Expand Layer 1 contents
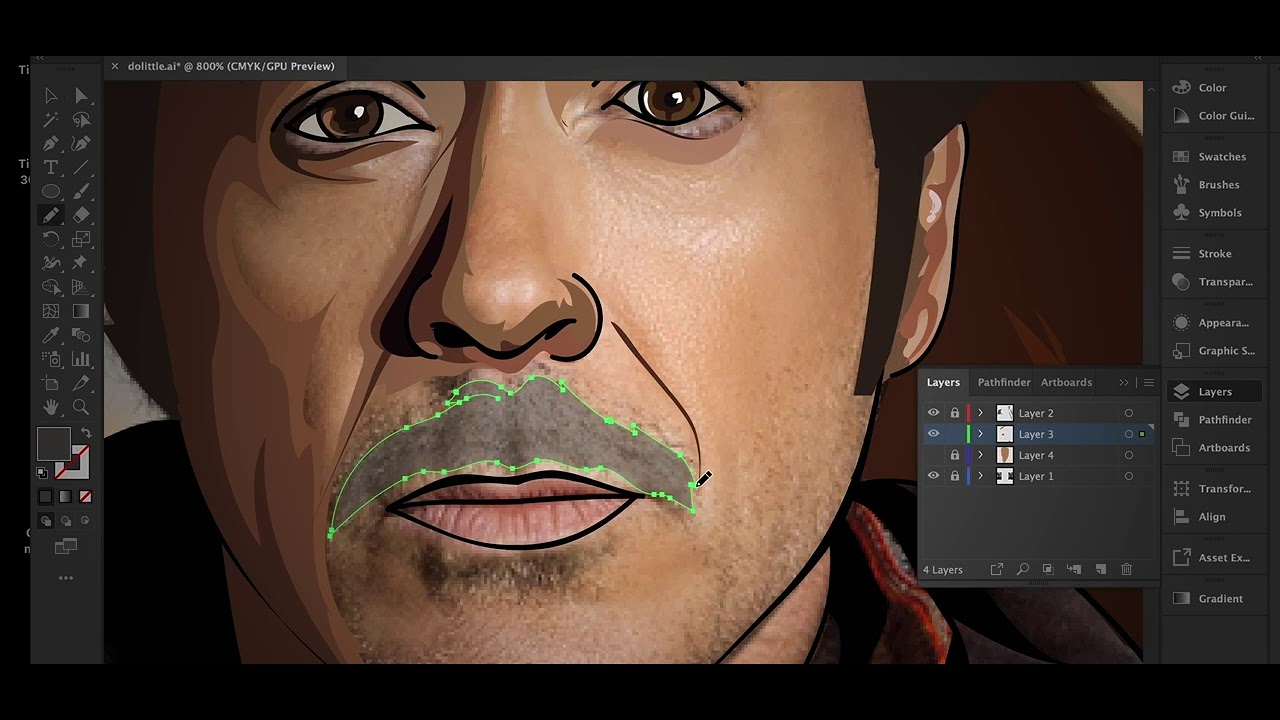The image size is (1280, 720). pyautogui.click(x=981, y=476)
